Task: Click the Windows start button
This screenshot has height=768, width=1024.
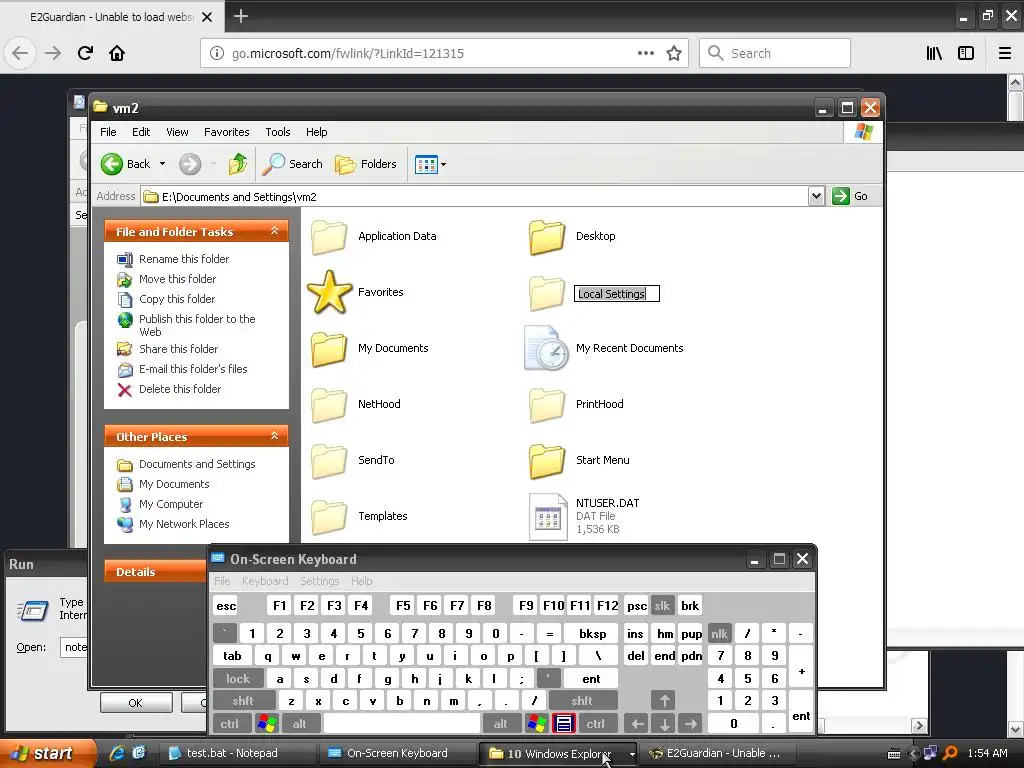Action: pos(49,753)
